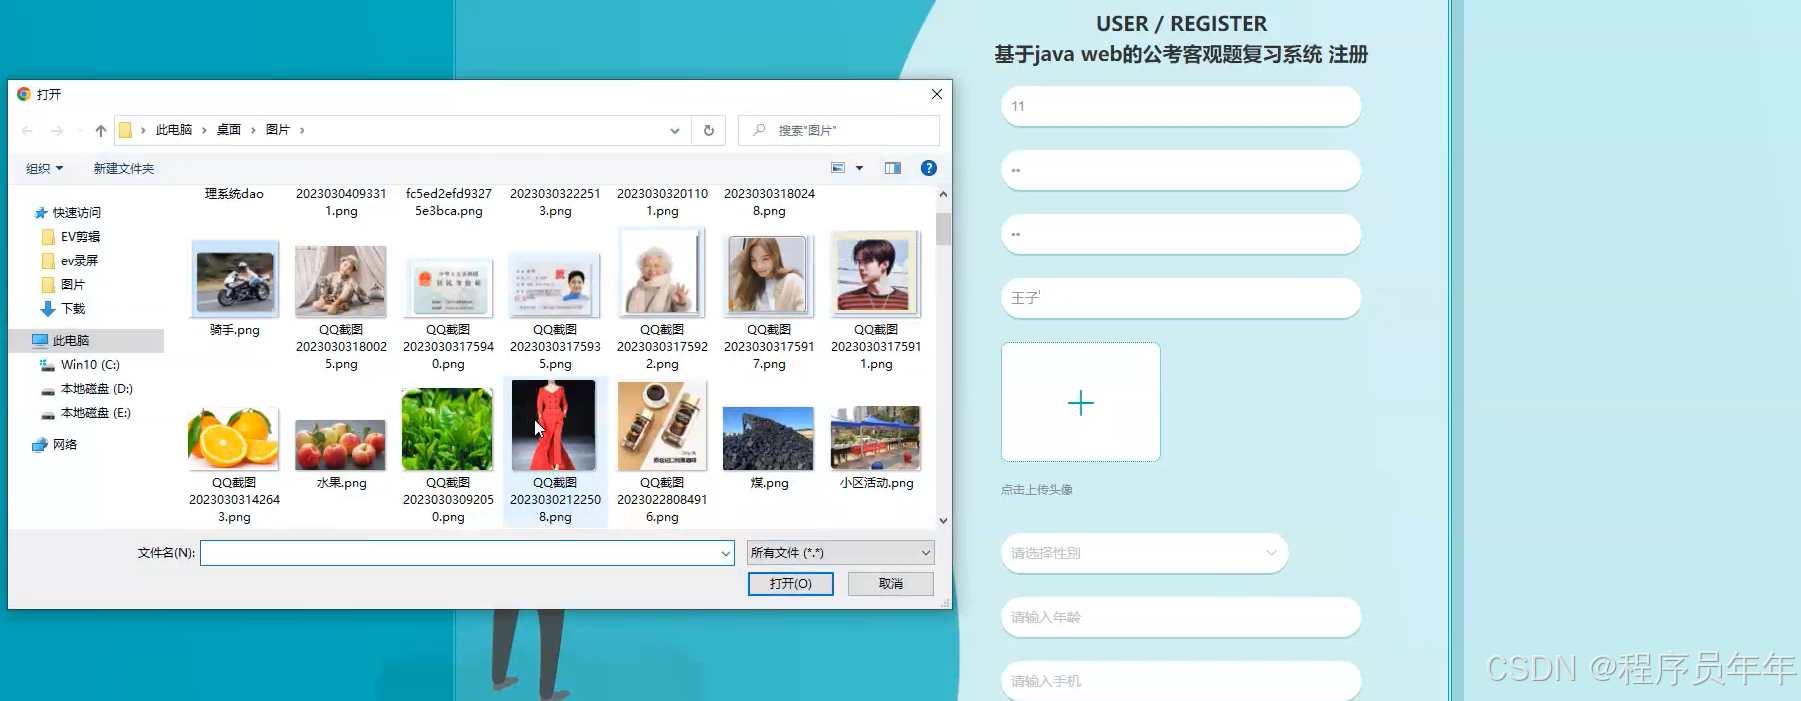This screenshot has height=701, width=1801.
Task: Click the Back arrow in the file dialog
Action: (27, 131)
